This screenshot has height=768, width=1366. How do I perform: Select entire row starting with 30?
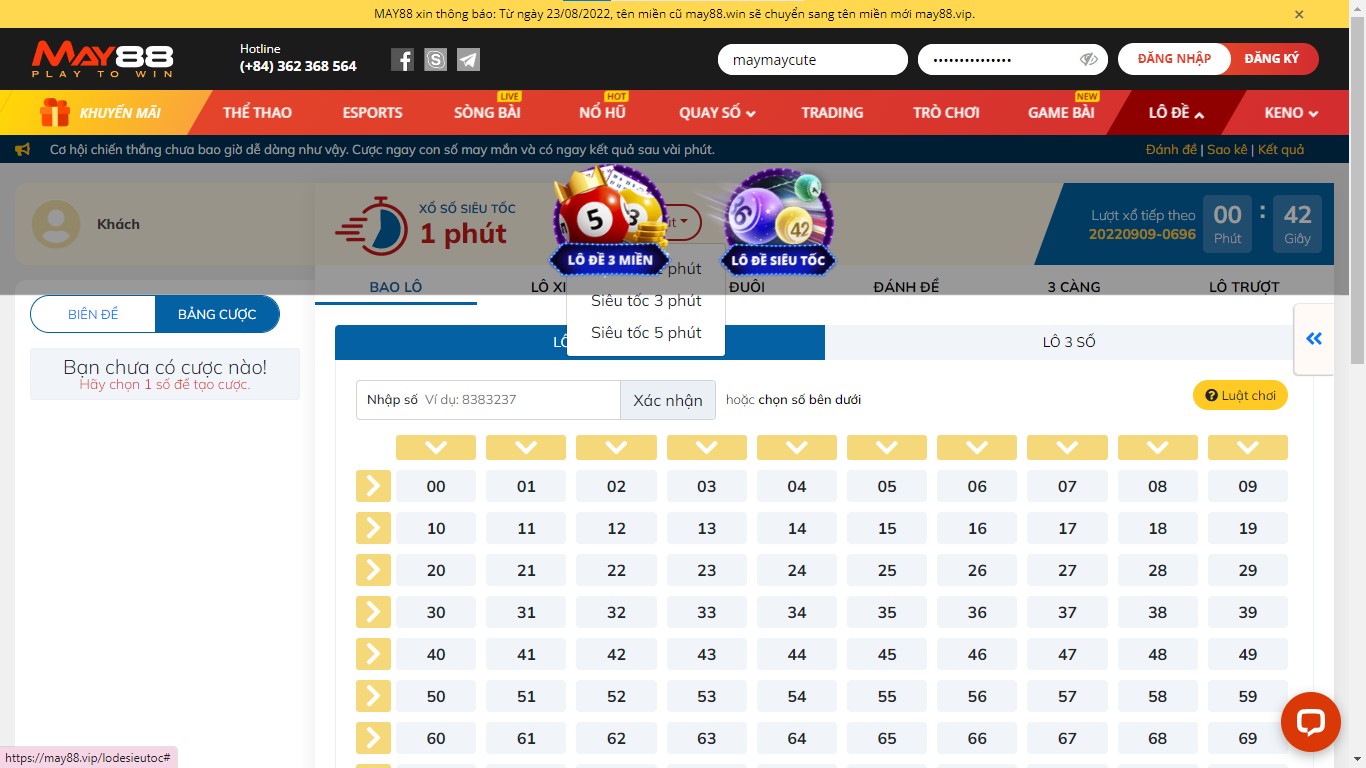(x=373, y=612)
